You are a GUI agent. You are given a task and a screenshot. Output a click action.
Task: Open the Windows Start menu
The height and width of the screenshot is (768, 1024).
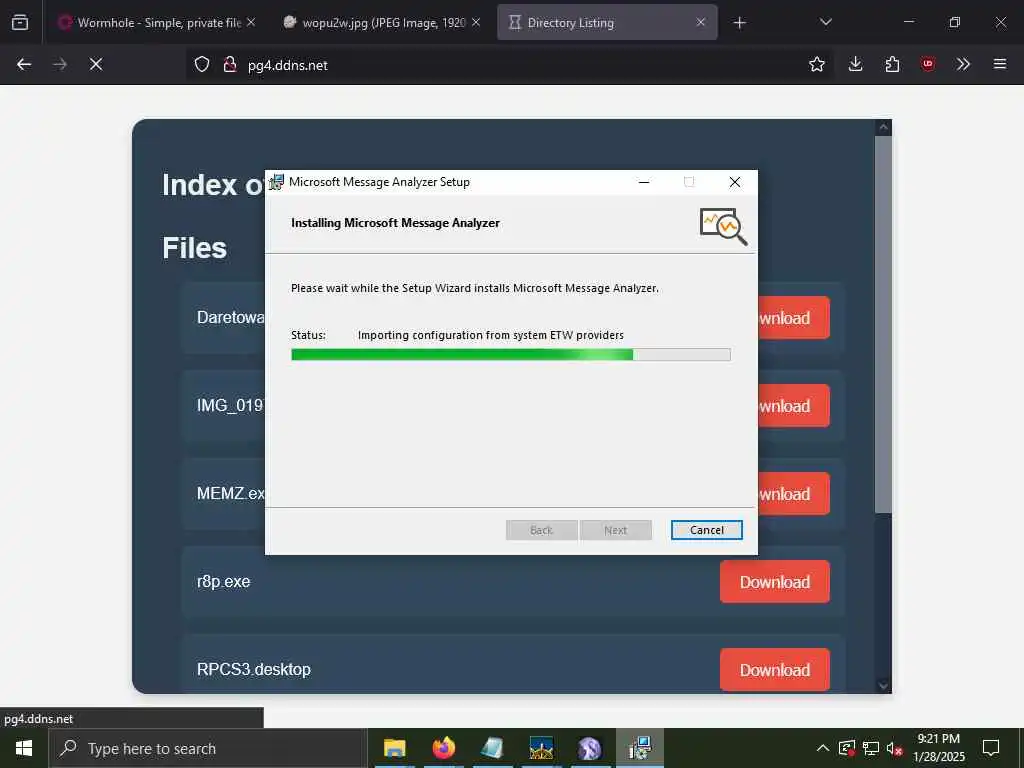[x=24, y=748]
